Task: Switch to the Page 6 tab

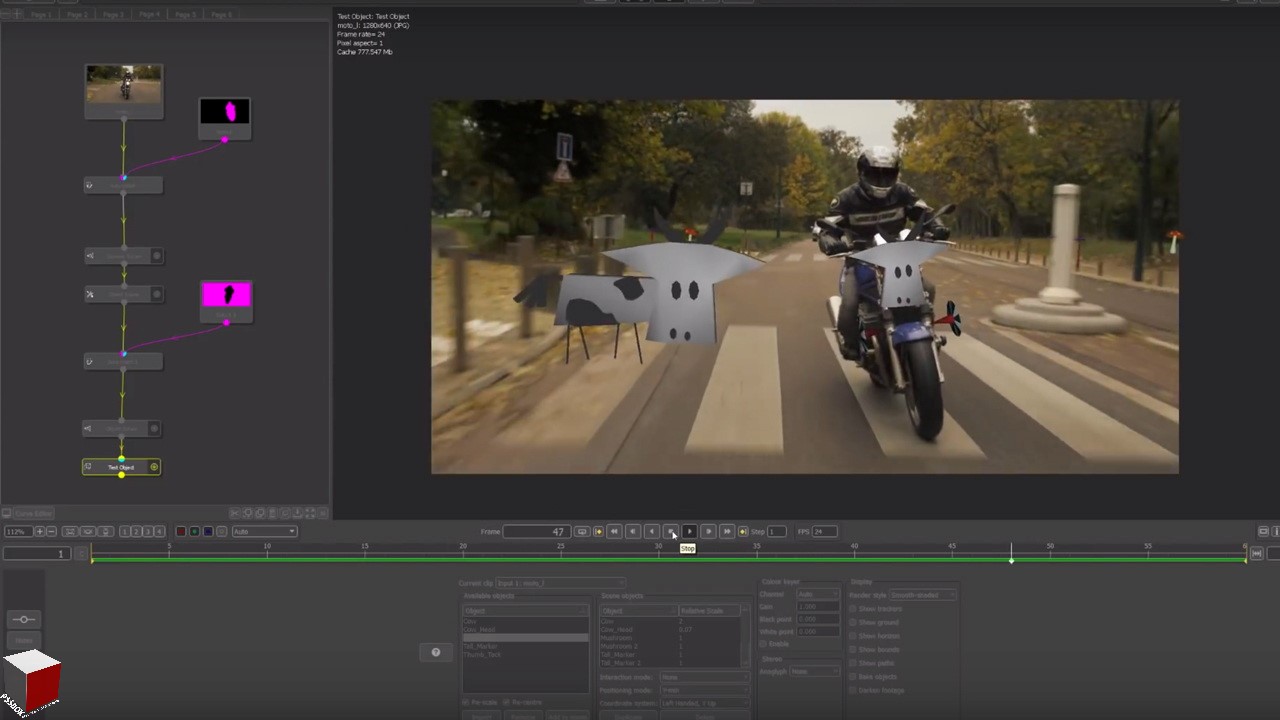Action: click(x=221, y=15)
